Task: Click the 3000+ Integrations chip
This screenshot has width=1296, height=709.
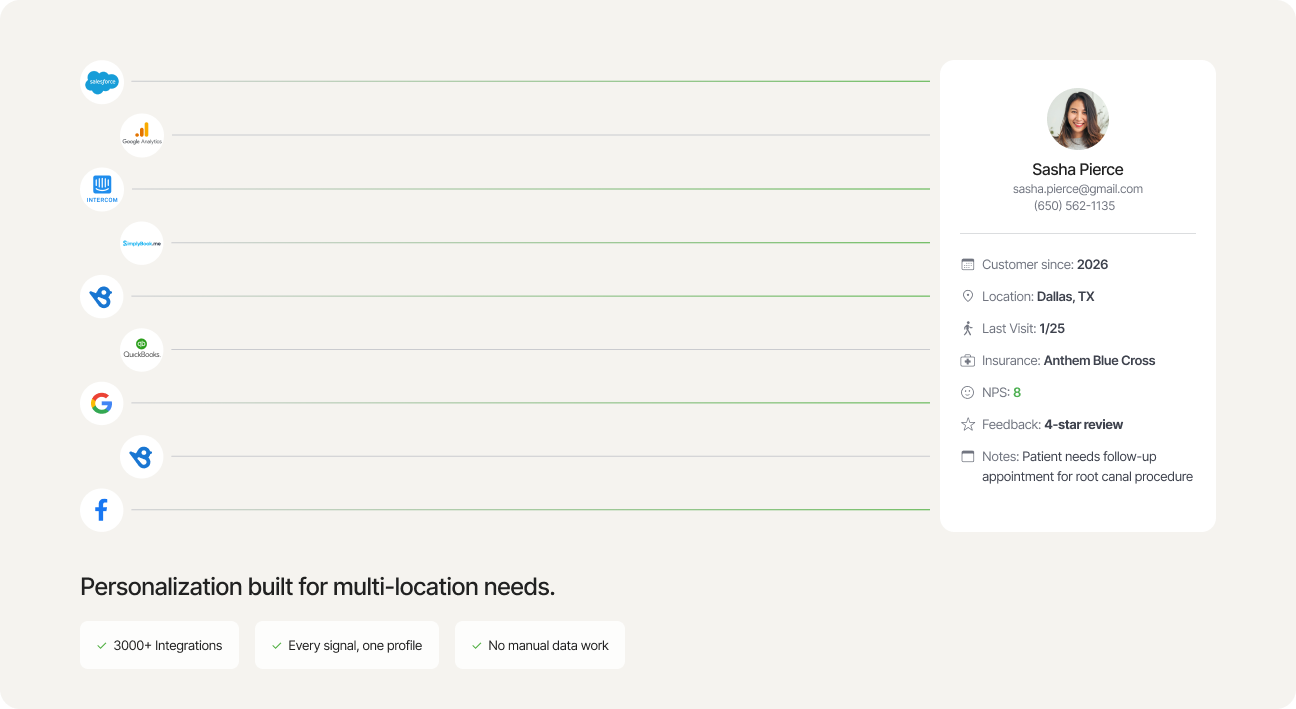Action: click(159, 645)
